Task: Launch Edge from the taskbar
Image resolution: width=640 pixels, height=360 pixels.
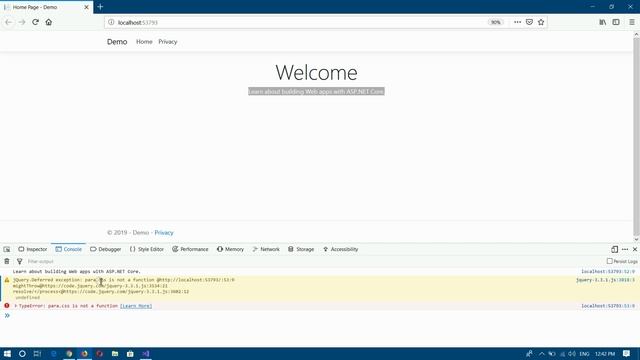Action: pyautogui.click(x=53, y=353)
